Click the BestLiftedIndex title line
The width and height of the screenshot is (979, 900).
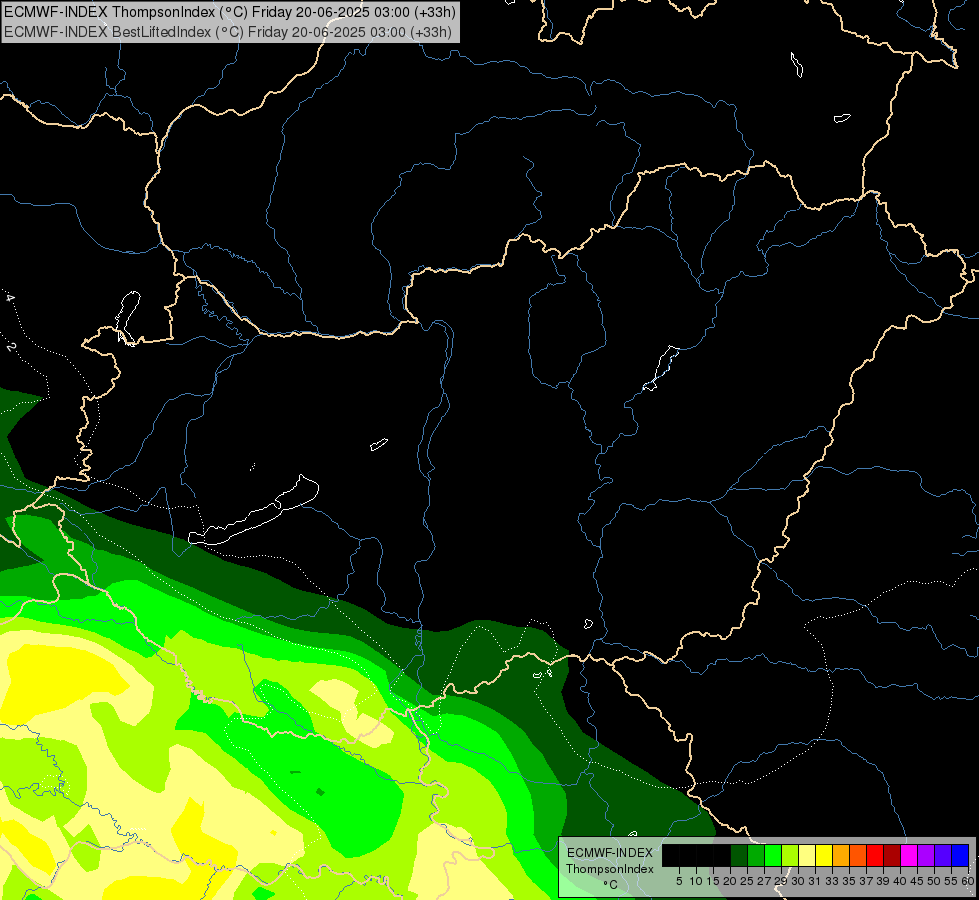pyautogui.click(x=228, y=31)
